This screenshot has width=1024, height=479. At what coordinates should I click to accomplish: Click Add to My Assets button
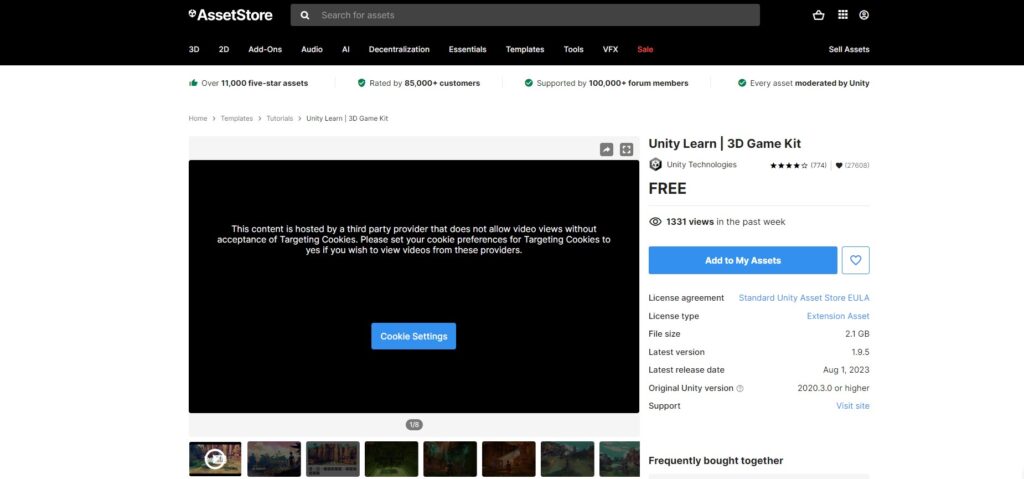[743, 260]
